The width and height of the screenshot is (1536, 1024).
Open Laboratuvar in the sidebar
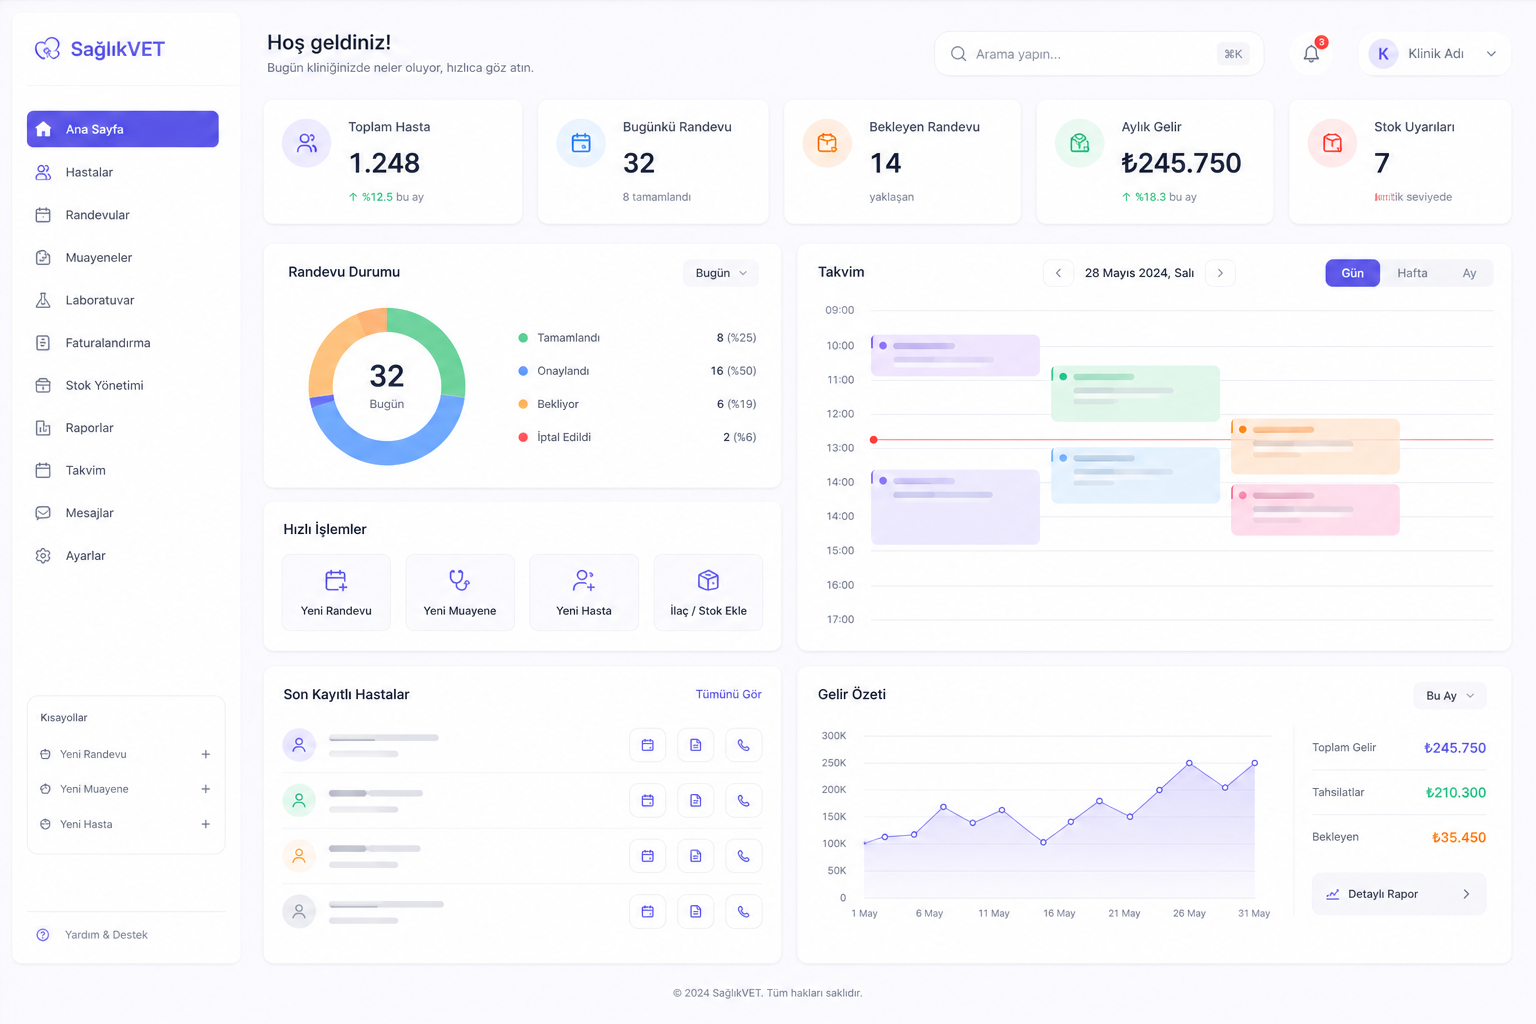pos(100,300)
